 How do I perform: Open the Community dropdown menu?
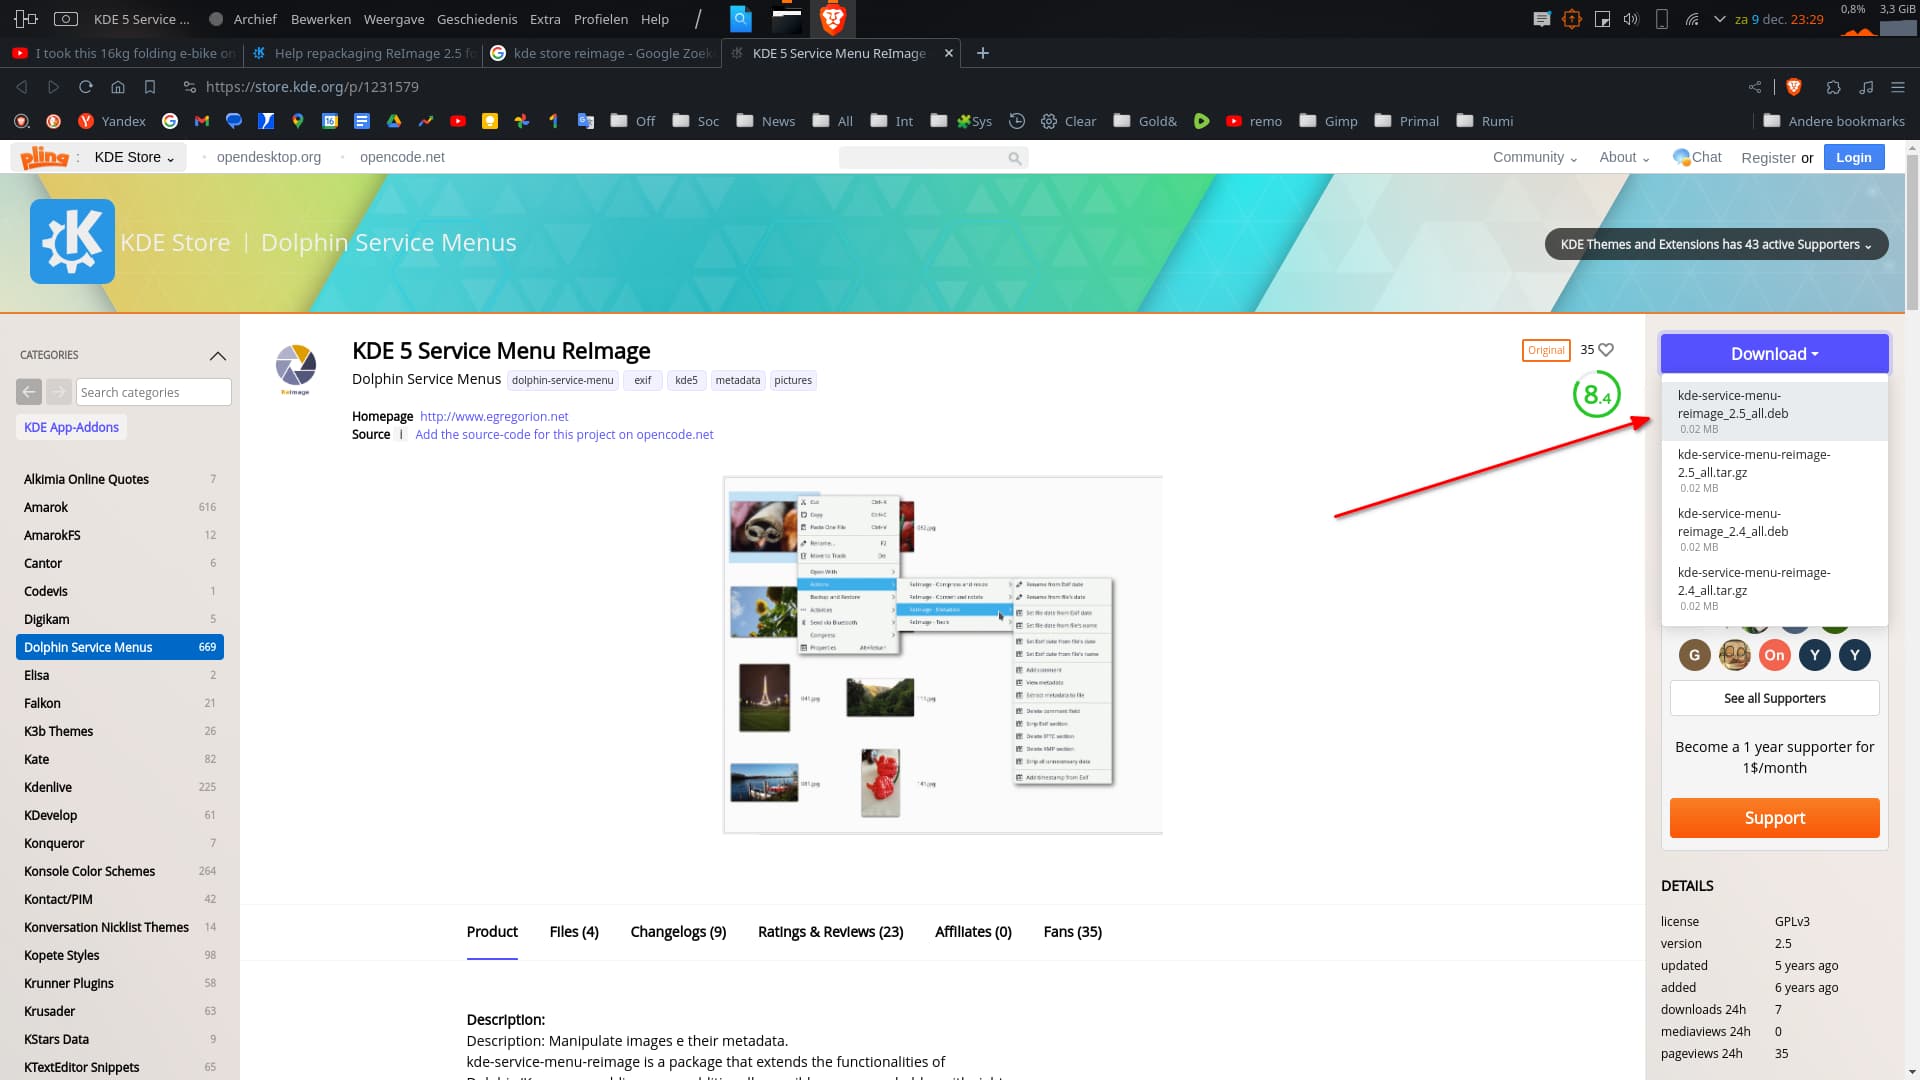[x=1535, y=157]
